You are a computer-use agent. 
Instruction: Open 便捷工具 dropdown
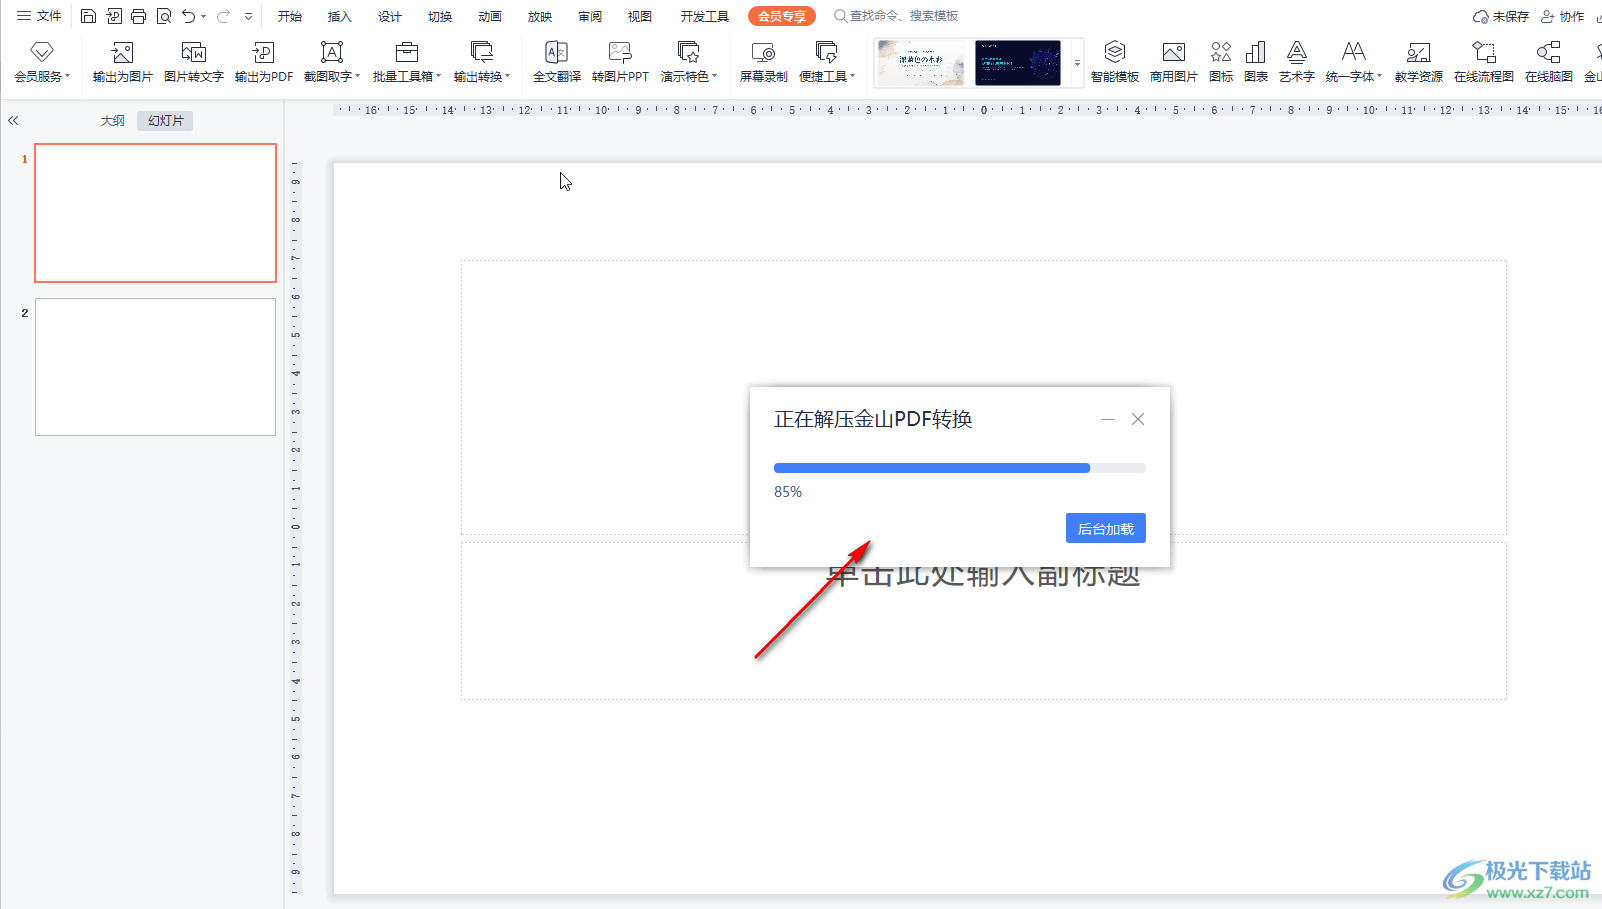[827, 62]
